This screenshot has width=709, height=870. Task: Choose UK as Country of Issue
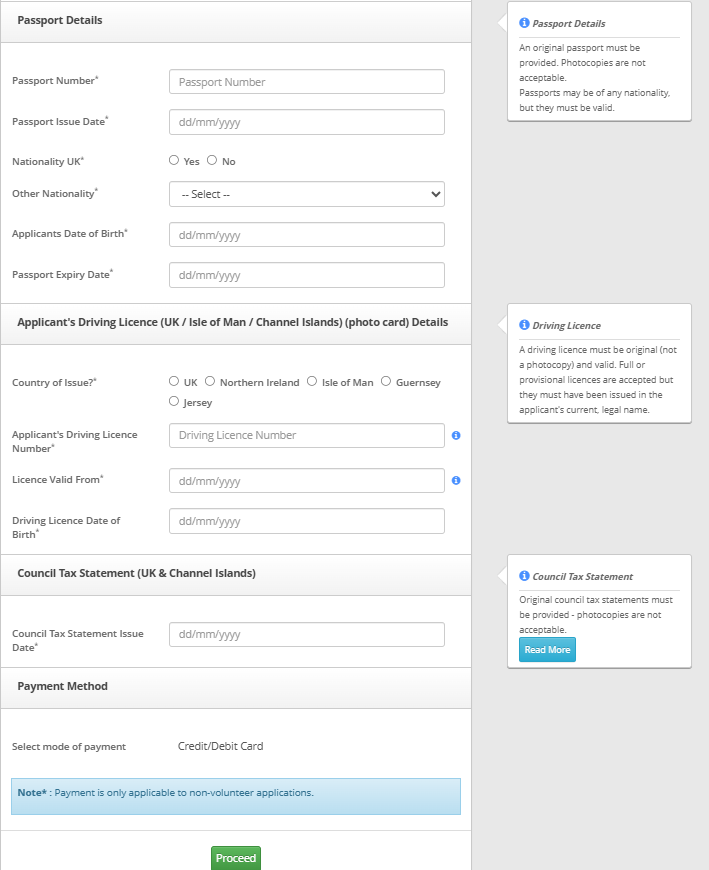coord(174,381)
